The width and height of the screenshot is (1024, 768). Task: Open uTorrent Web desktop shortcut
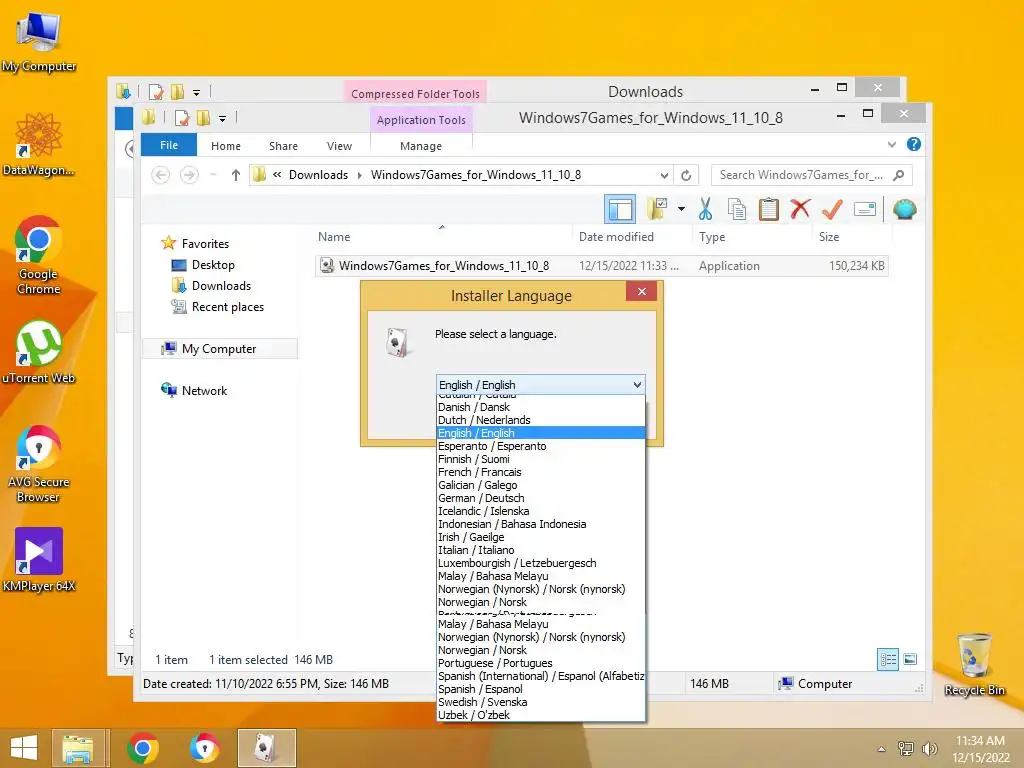coord(39,352)
